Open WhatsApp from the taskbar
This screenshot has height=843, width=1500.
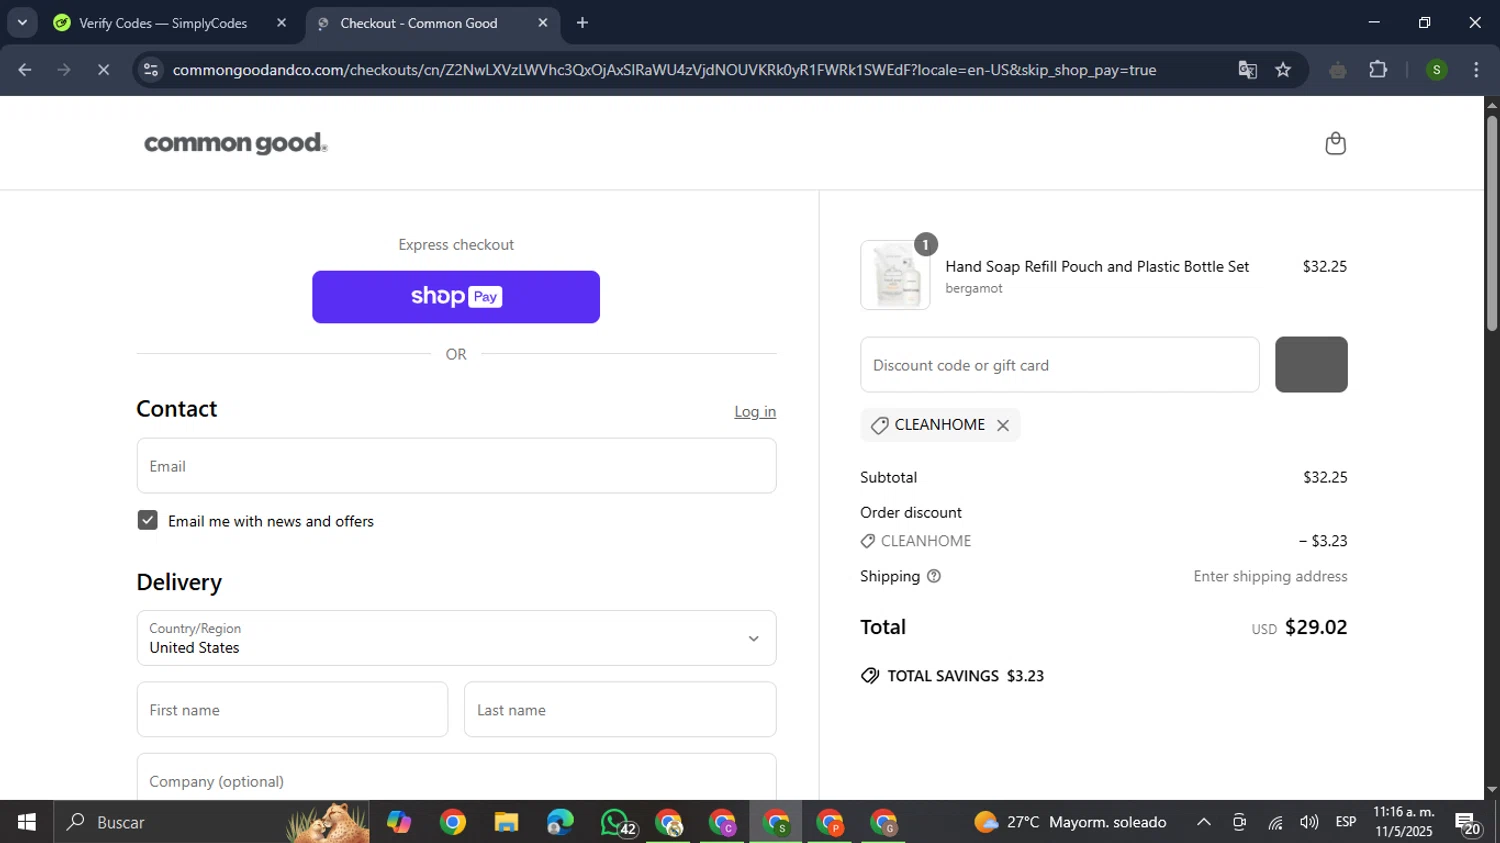click(x=616, y=822)
